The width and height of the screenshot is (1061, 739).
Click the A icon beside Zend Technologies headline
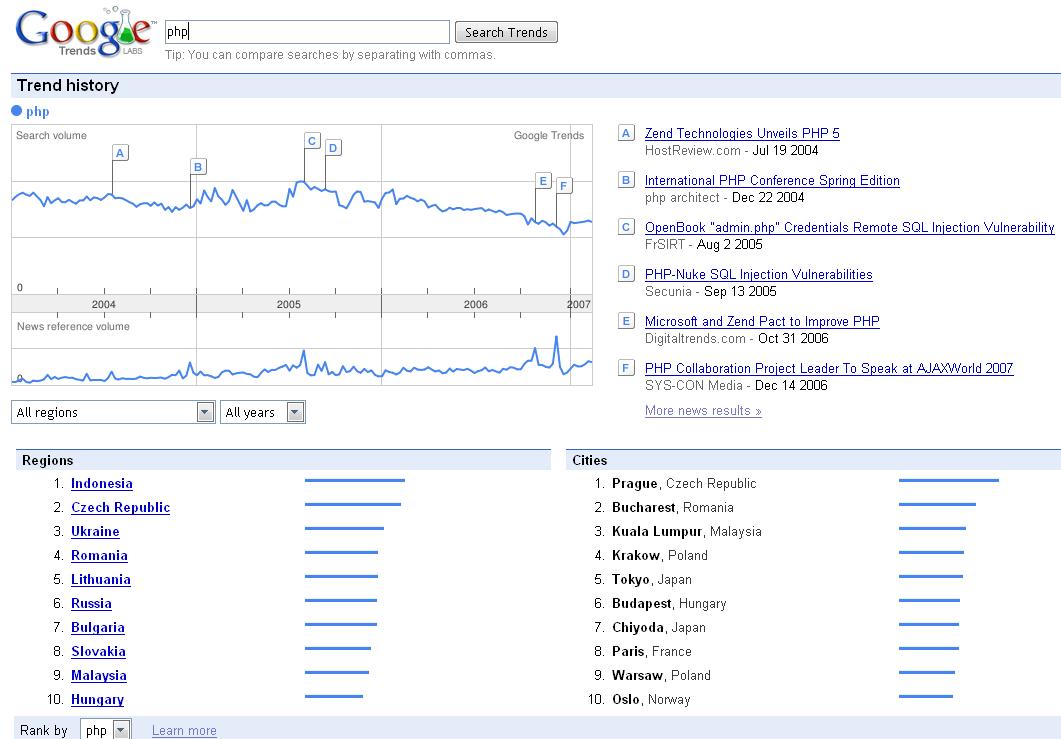626,133
